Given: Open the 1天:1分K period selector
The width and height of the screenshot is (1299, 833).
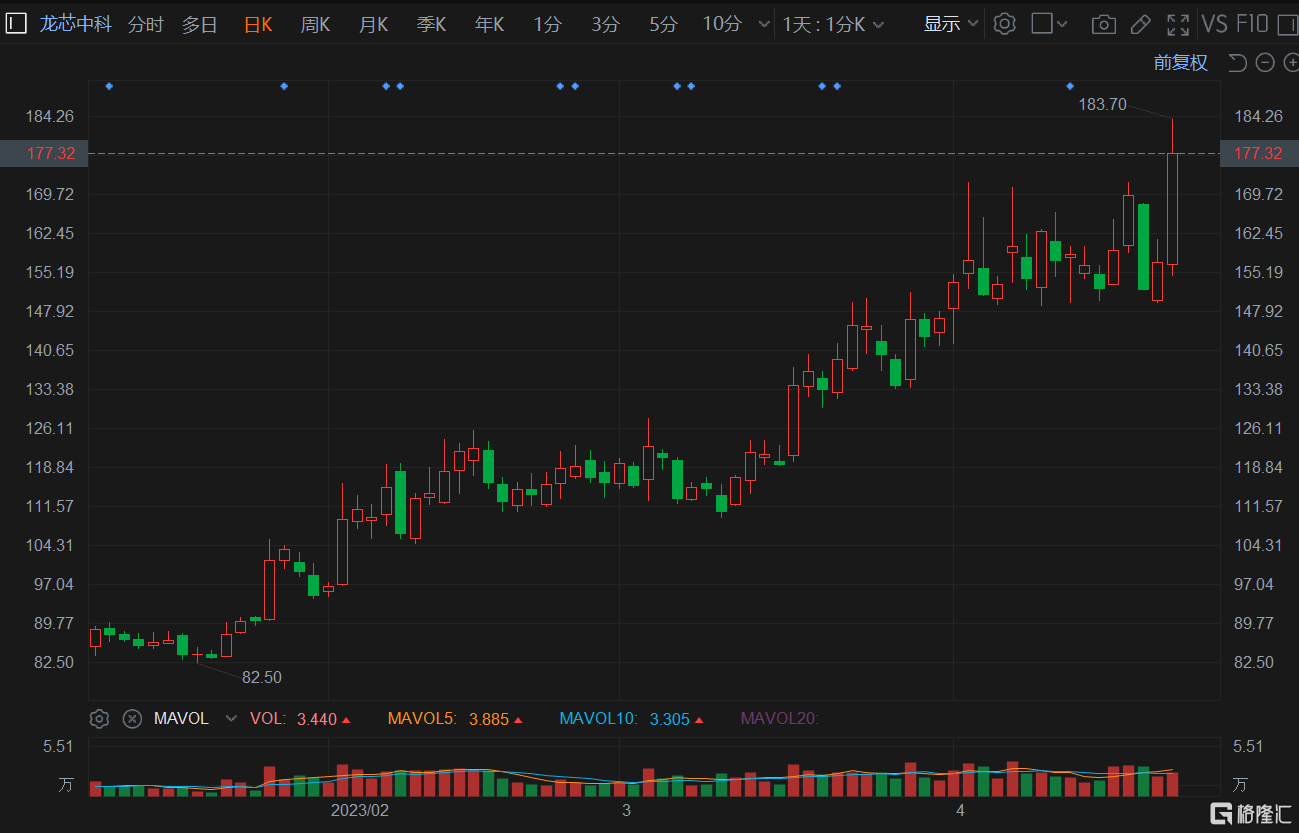Looking at the screenshot, I should tap(832, 24).
